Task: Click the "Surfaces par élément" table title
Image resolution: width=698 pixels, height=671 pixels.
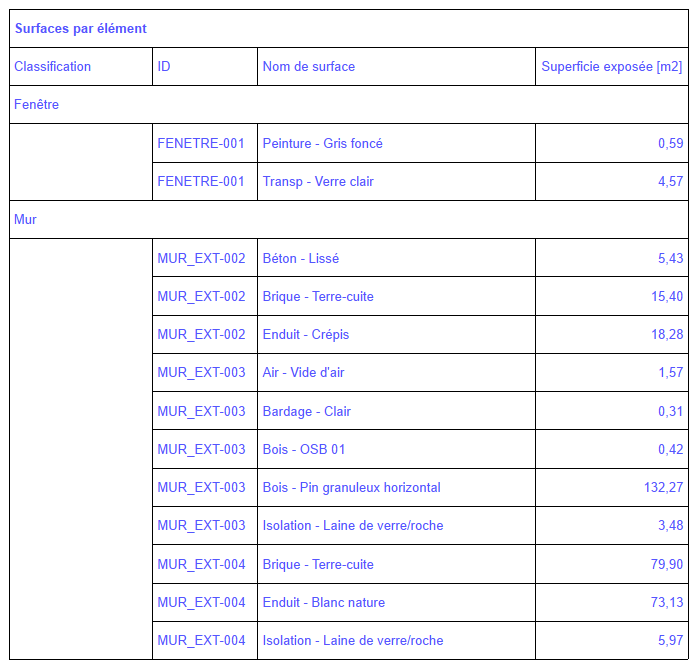Action: coord(81,29)
